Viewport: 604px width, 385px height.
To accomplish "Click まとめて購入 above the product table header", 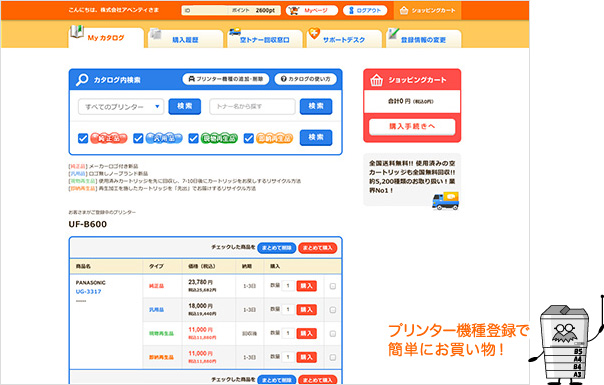I will click(317, 248).
